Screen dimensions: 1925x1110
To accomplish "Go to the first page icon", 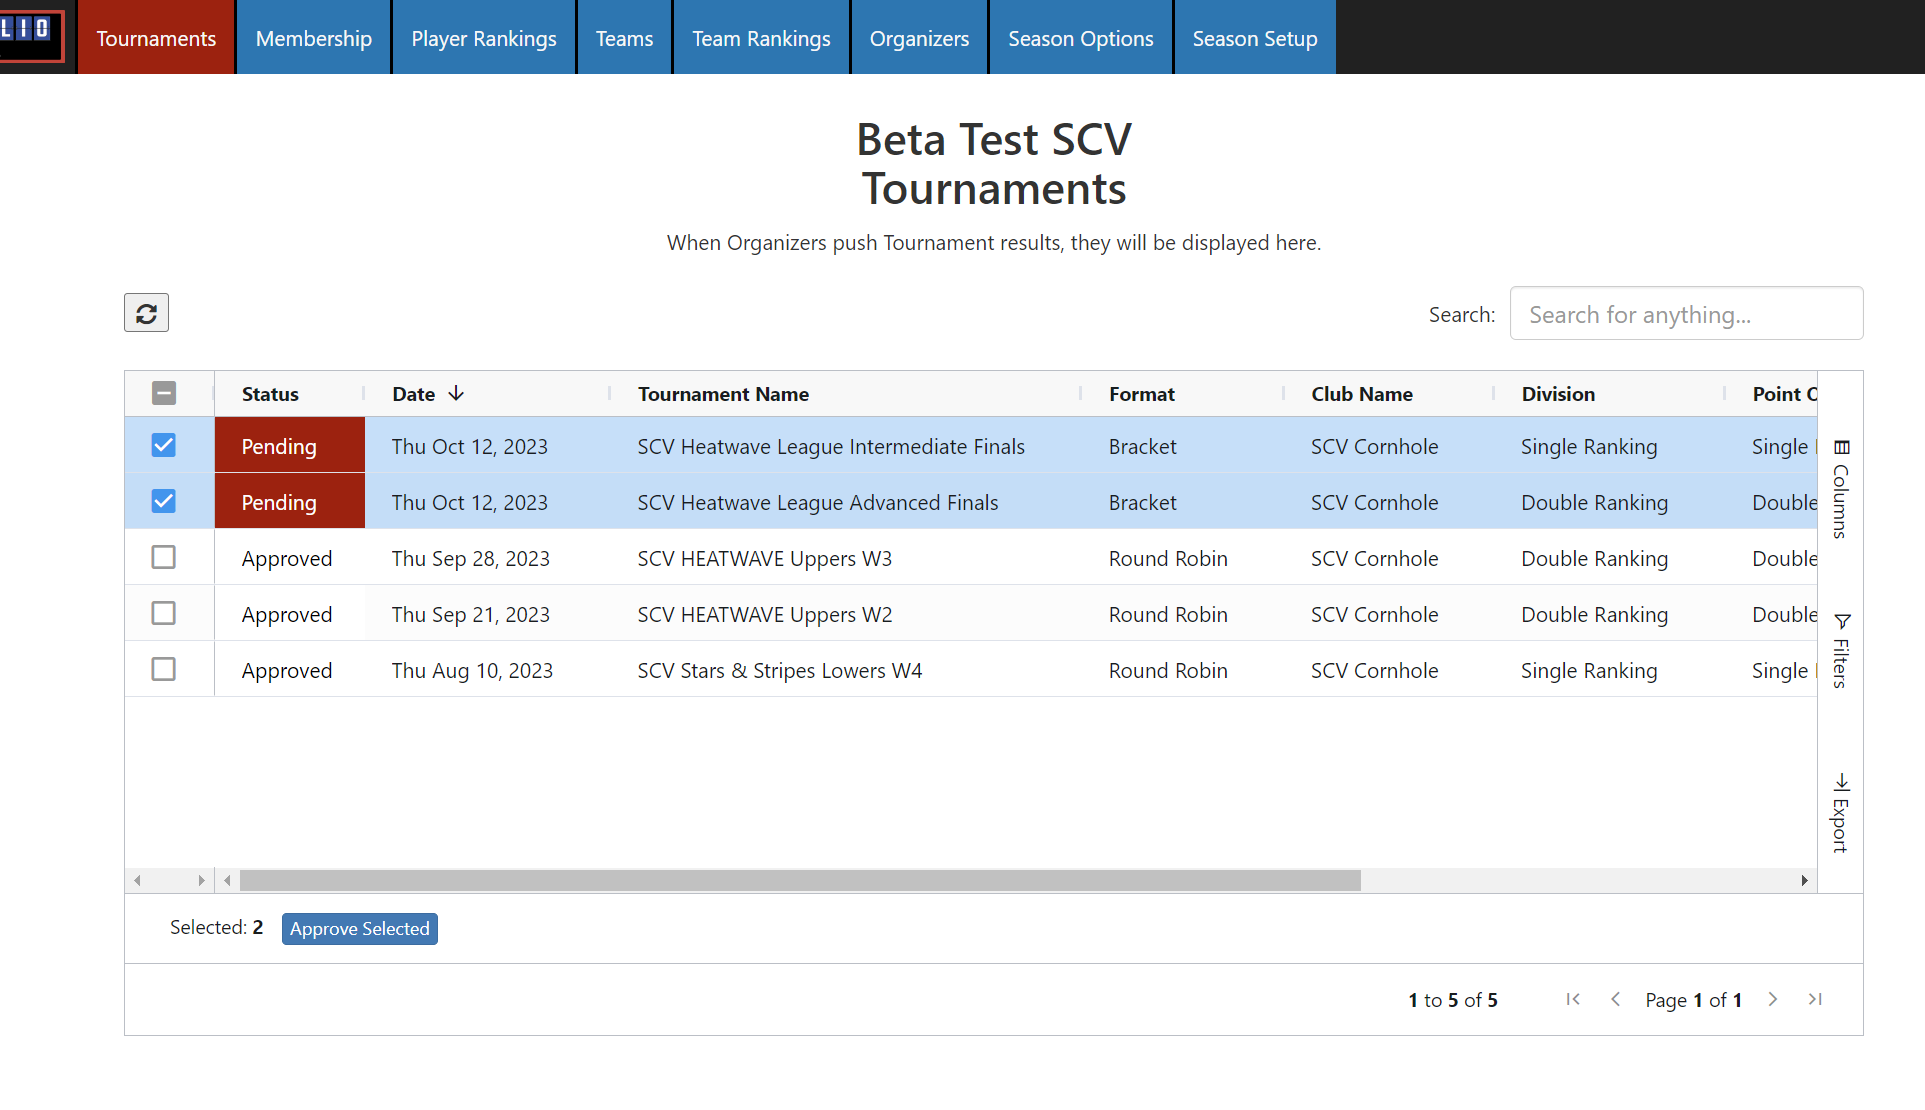I will [1573, 999].
